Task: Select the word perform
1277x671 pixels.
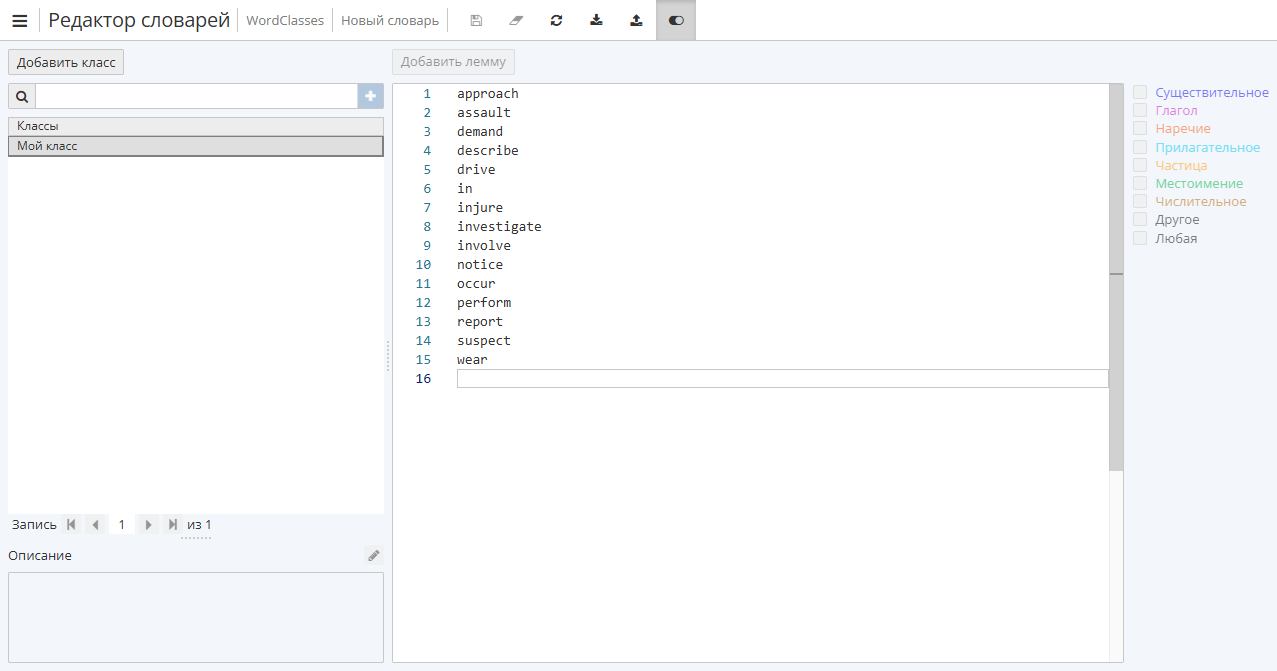Action: pyautogui.click(x=484, y=303)
